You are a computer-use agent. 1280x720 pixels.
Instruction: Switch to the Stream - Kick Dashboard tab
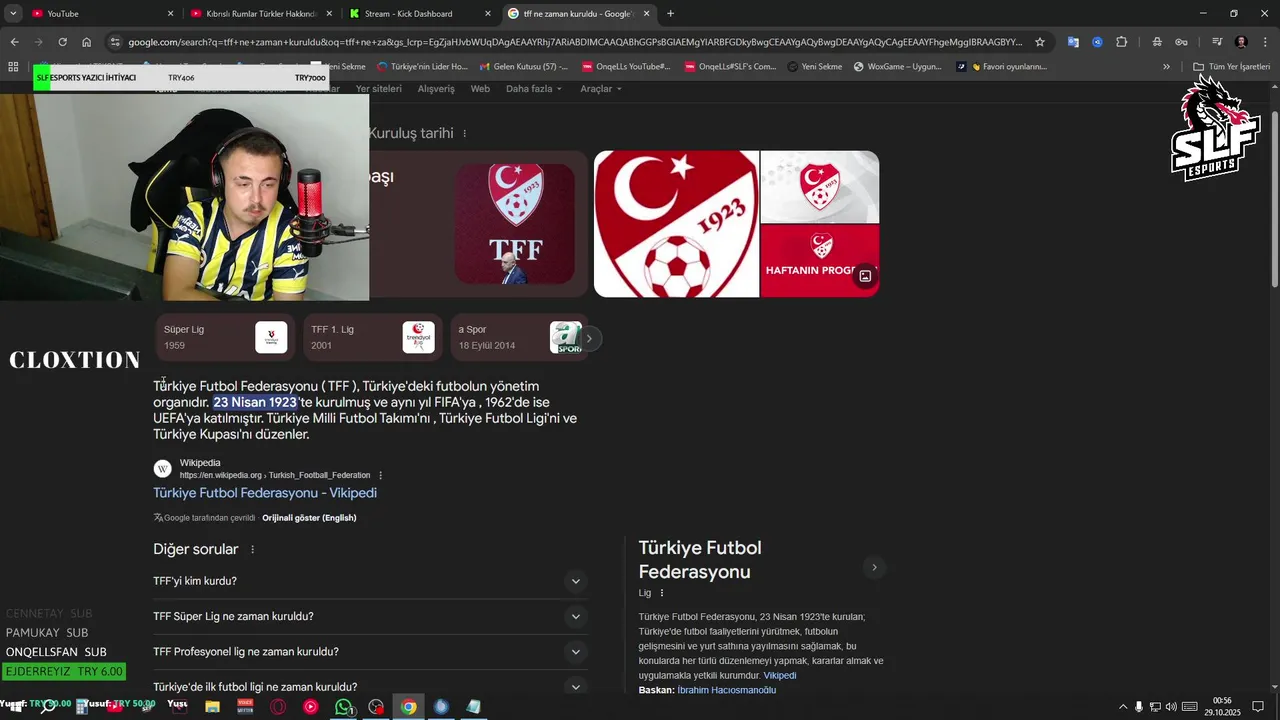point(419,14)
